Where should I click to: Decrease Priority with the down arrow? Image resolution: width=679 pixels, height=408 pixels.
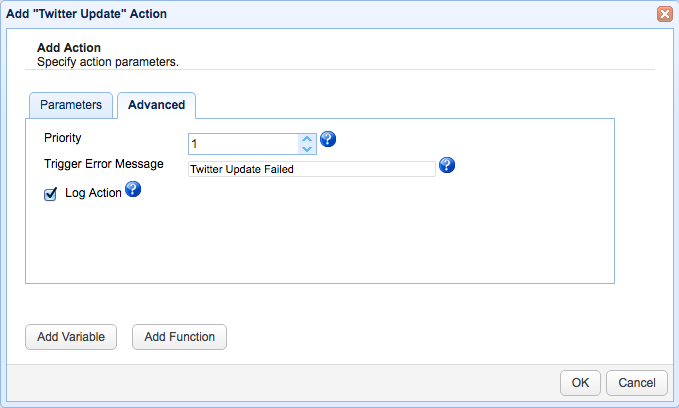[307, 149]
